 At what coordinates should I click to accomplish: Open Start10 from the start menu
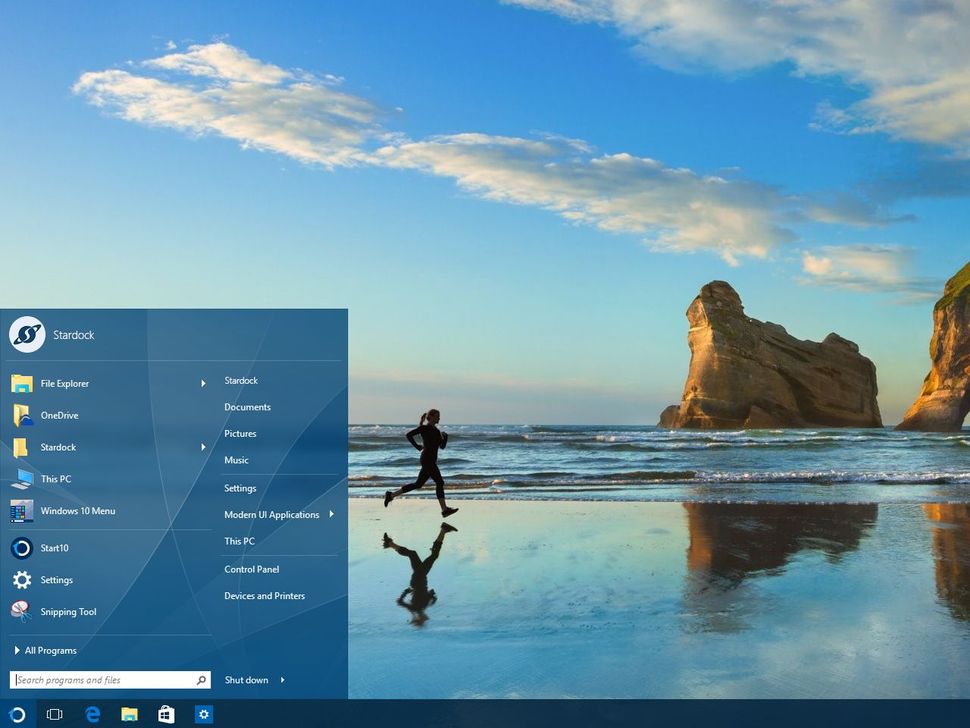56,548
